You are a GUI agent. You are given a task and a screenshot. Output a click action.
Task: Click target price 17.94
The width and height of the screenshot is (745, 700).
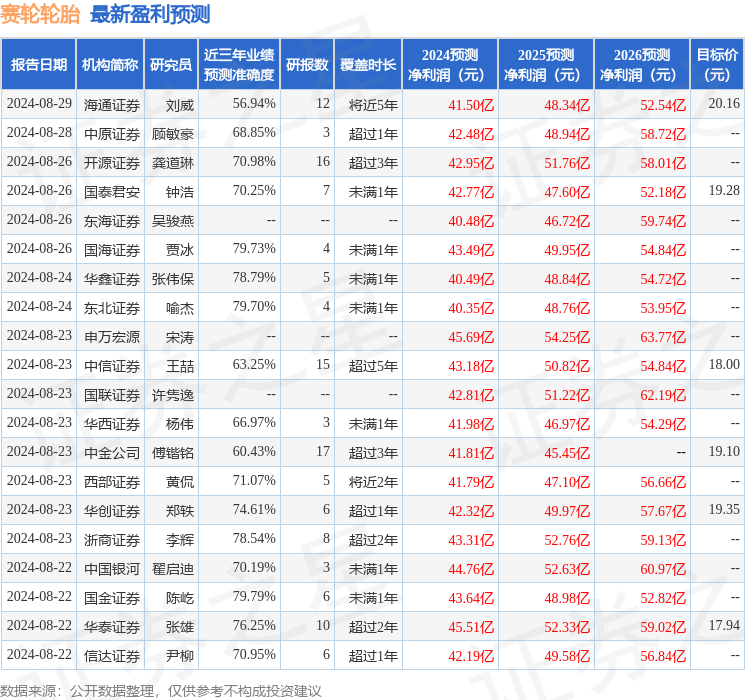[724, 626]
